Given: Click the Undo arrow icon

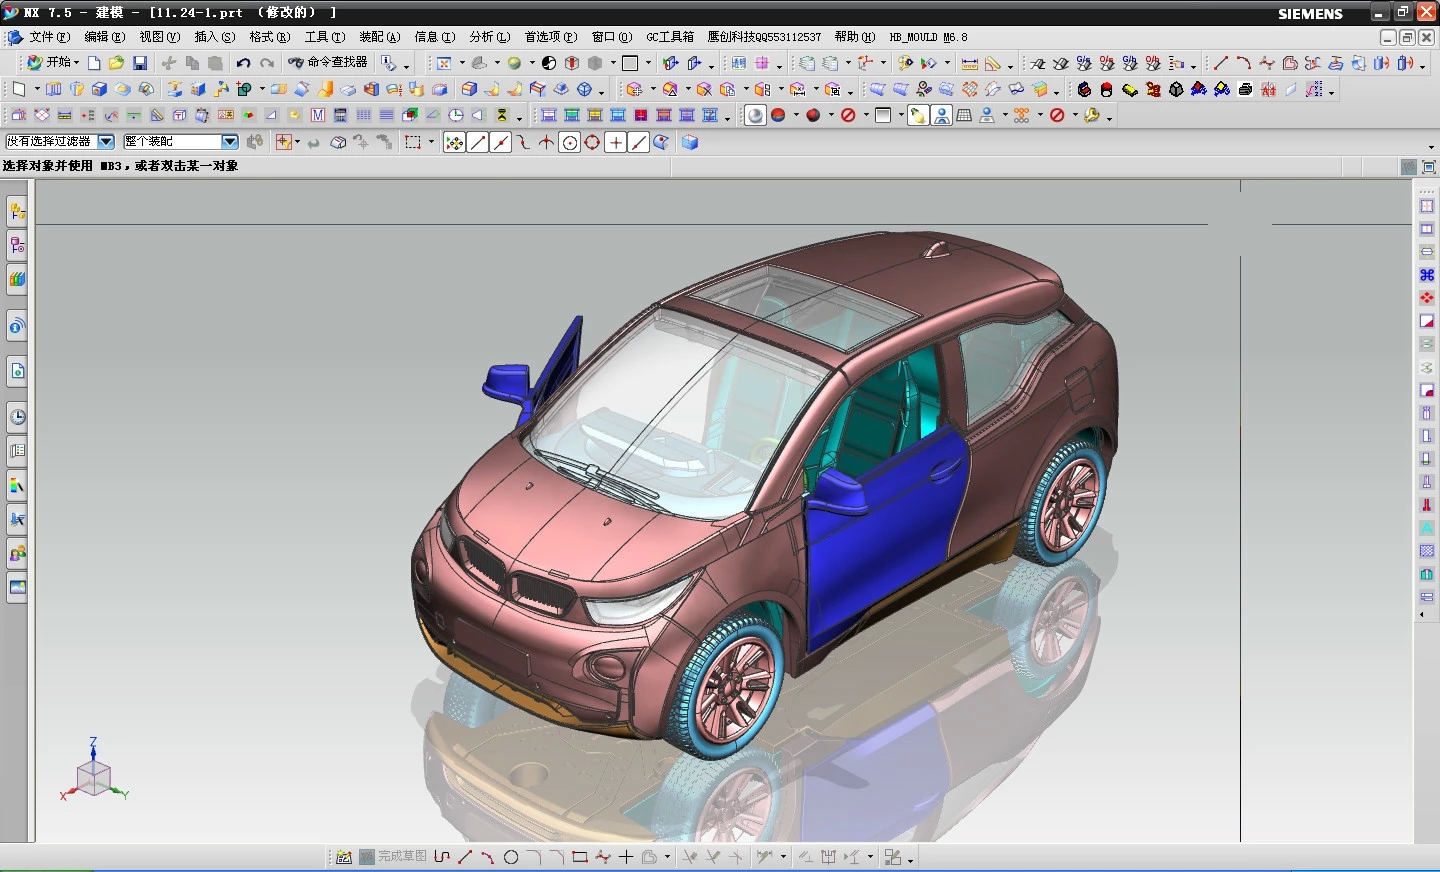Looking at the screenshot, I should (x=243, y=63).
